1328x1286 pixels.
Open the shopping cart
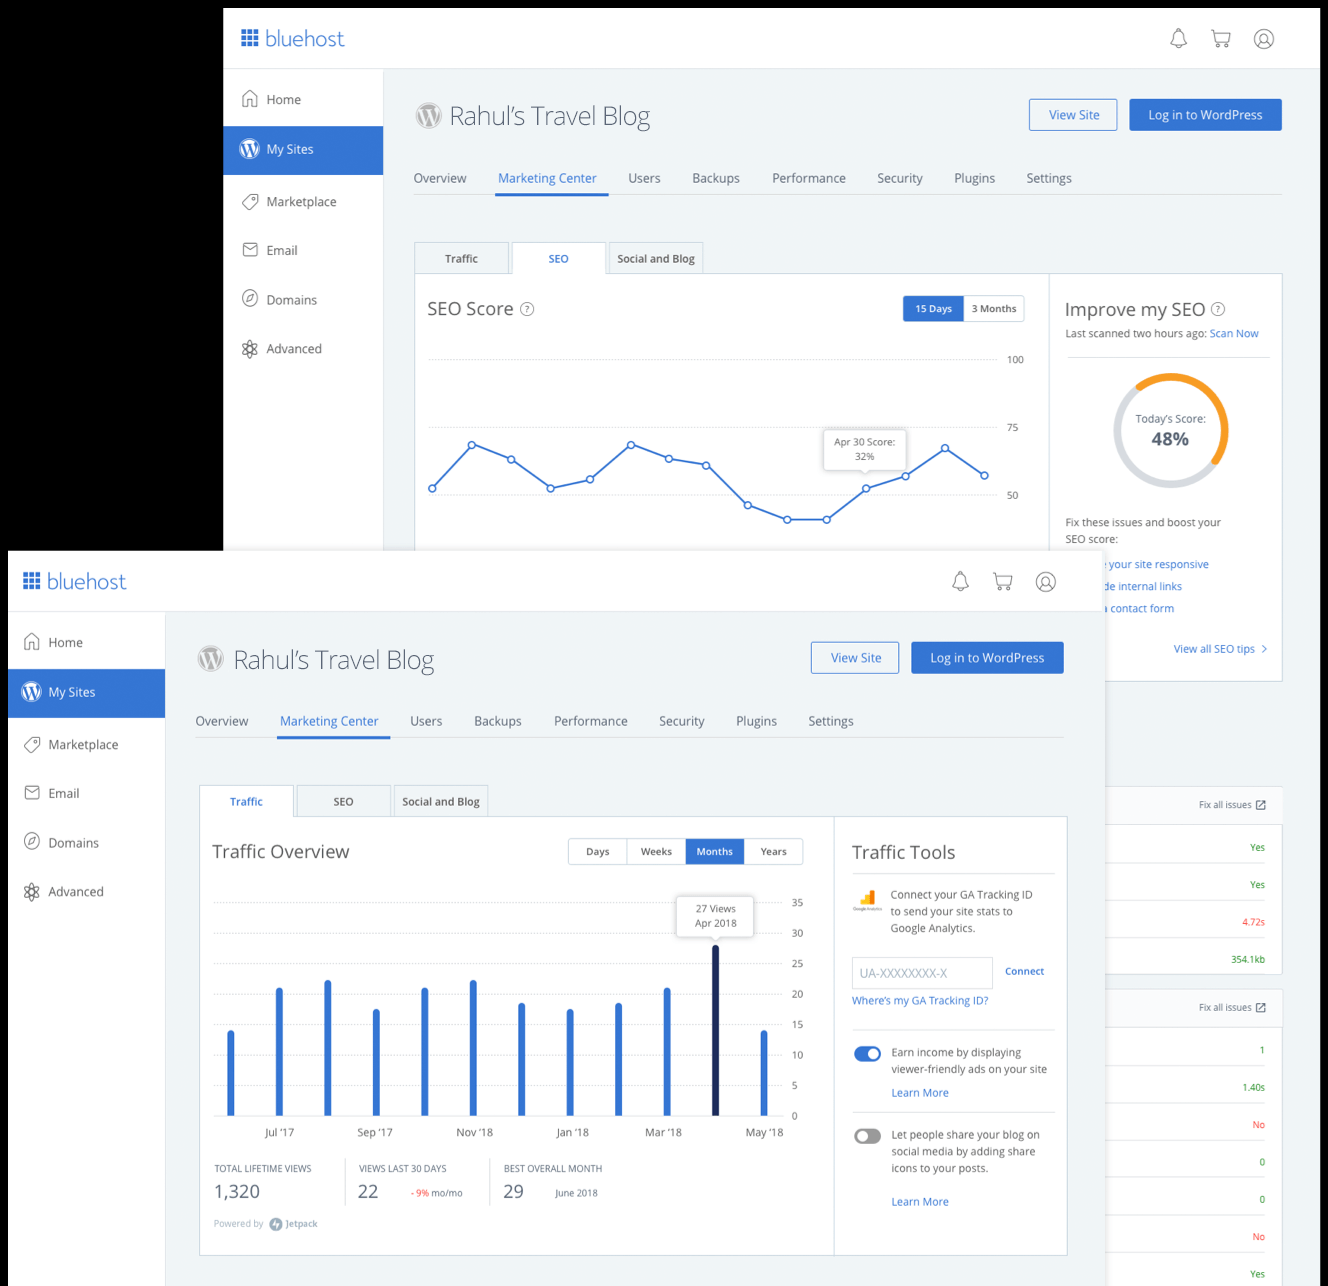(x=1002, y=580)
